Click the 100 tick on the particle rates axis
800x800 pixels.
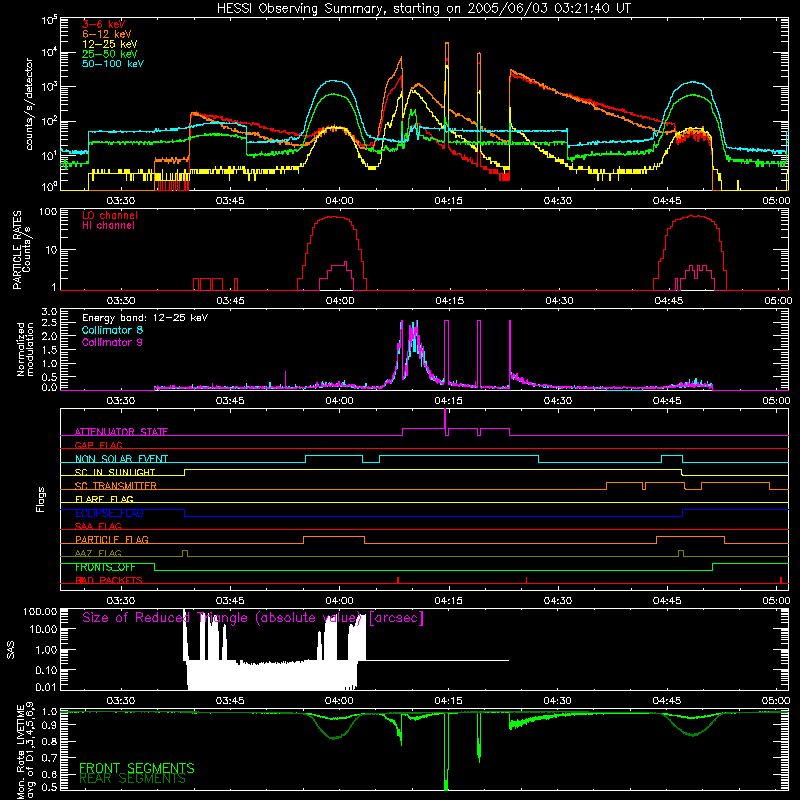tap(49, 211)
